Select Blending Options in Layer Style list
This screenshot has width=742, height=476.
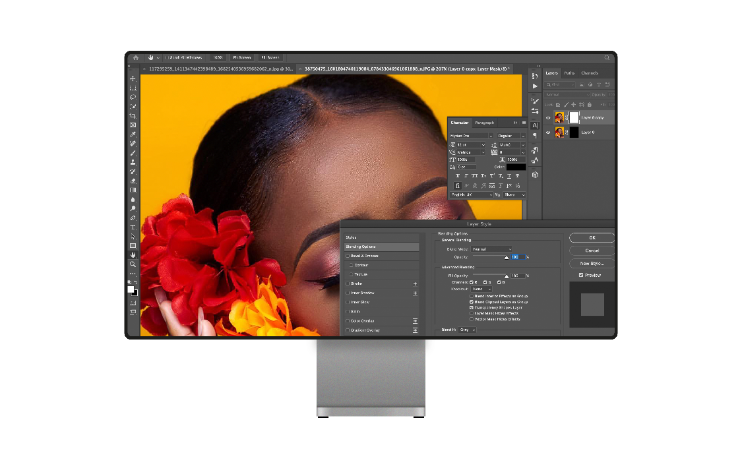(381, 247)
